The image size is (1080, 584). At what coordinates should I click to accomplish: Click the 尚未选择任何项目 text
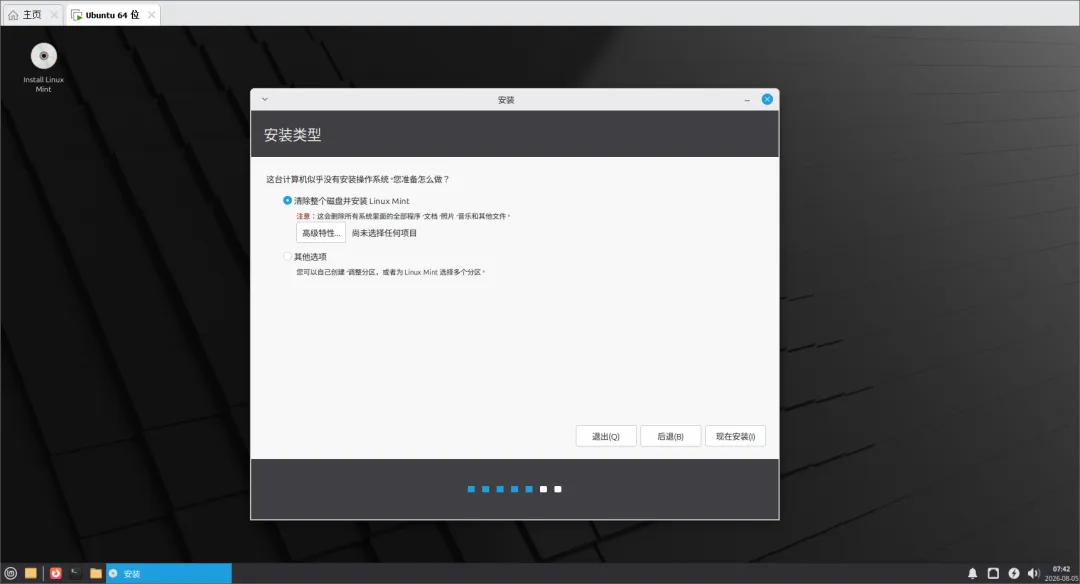point(384,233)
